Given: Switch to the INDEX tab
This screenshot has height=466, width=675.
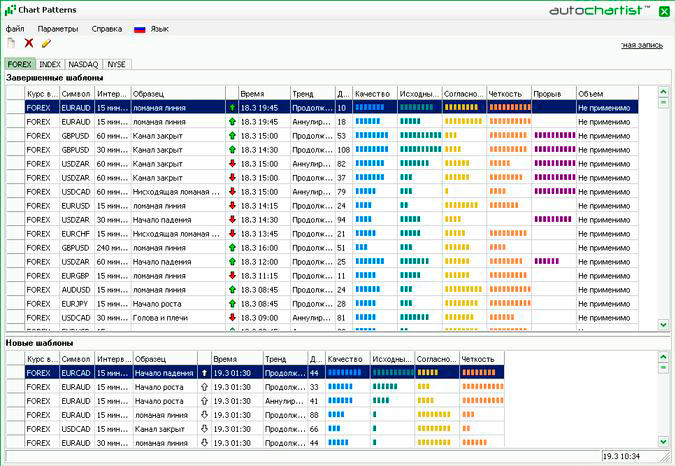Looking at the screenshot, I should pyautogui.click(x=50, y=64).
